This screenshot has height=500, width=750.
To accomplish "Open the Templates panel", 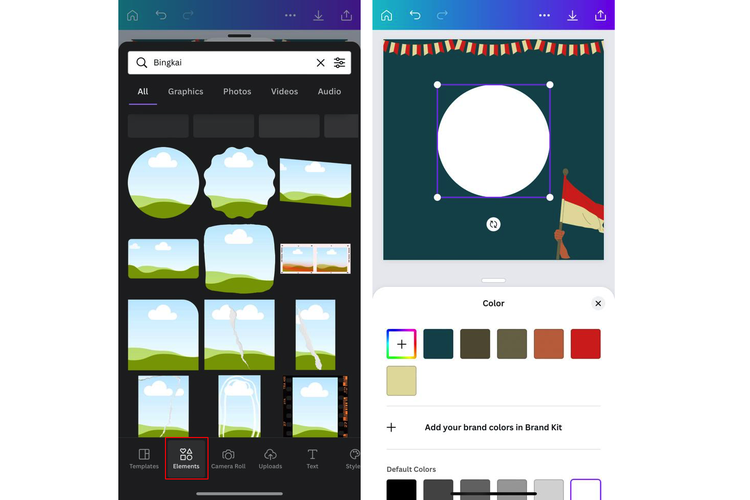I will point(144,458).
